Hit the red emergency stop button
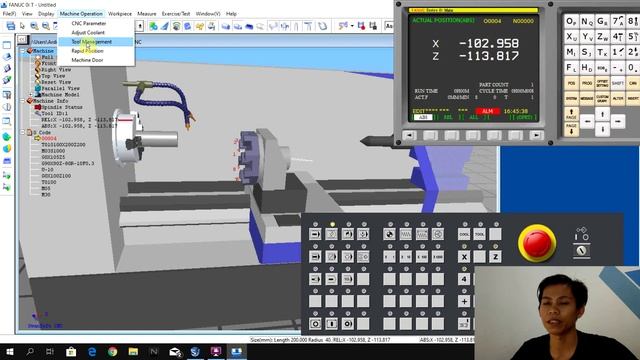 pyautogui.click(x=537, y=243)
